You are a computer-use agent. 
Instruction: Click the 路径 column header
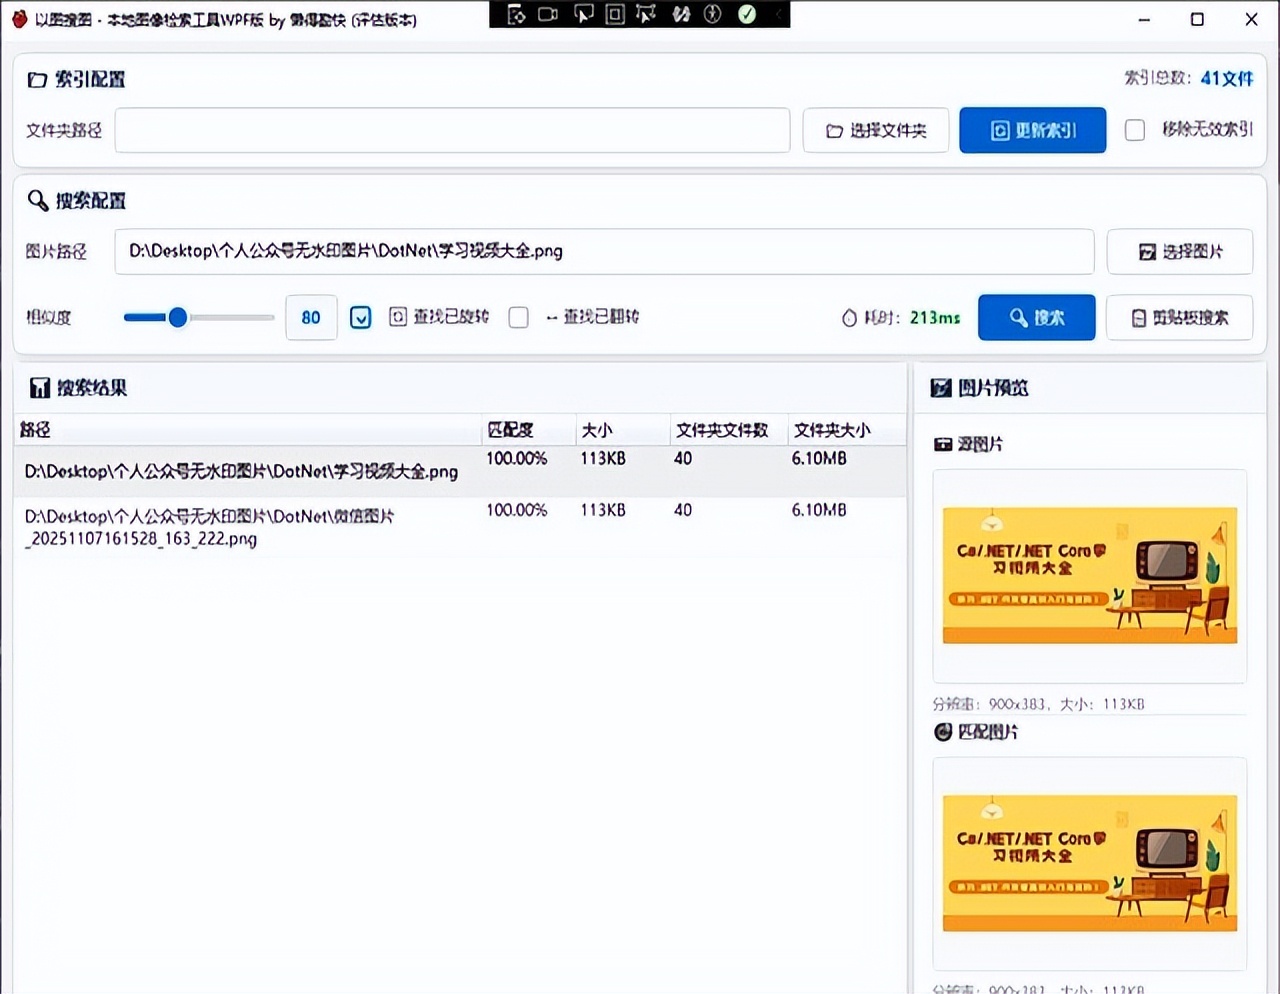[36, 430]
